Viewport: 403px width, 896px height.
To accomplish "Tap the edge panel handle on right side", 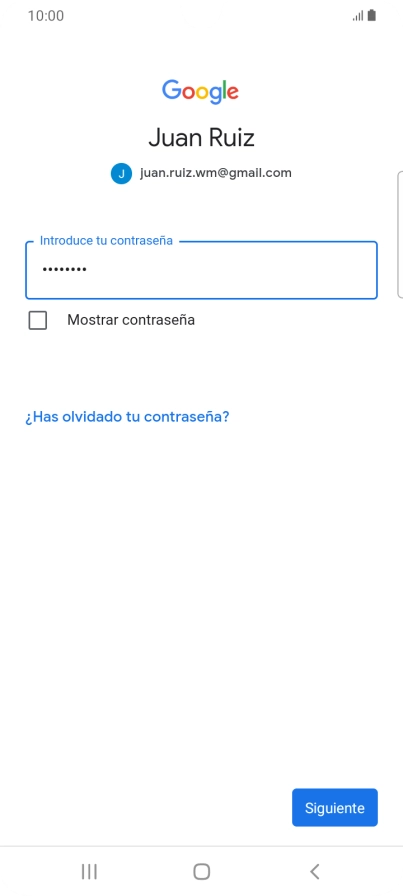I will pyautogui.click(x=400, y=234).
